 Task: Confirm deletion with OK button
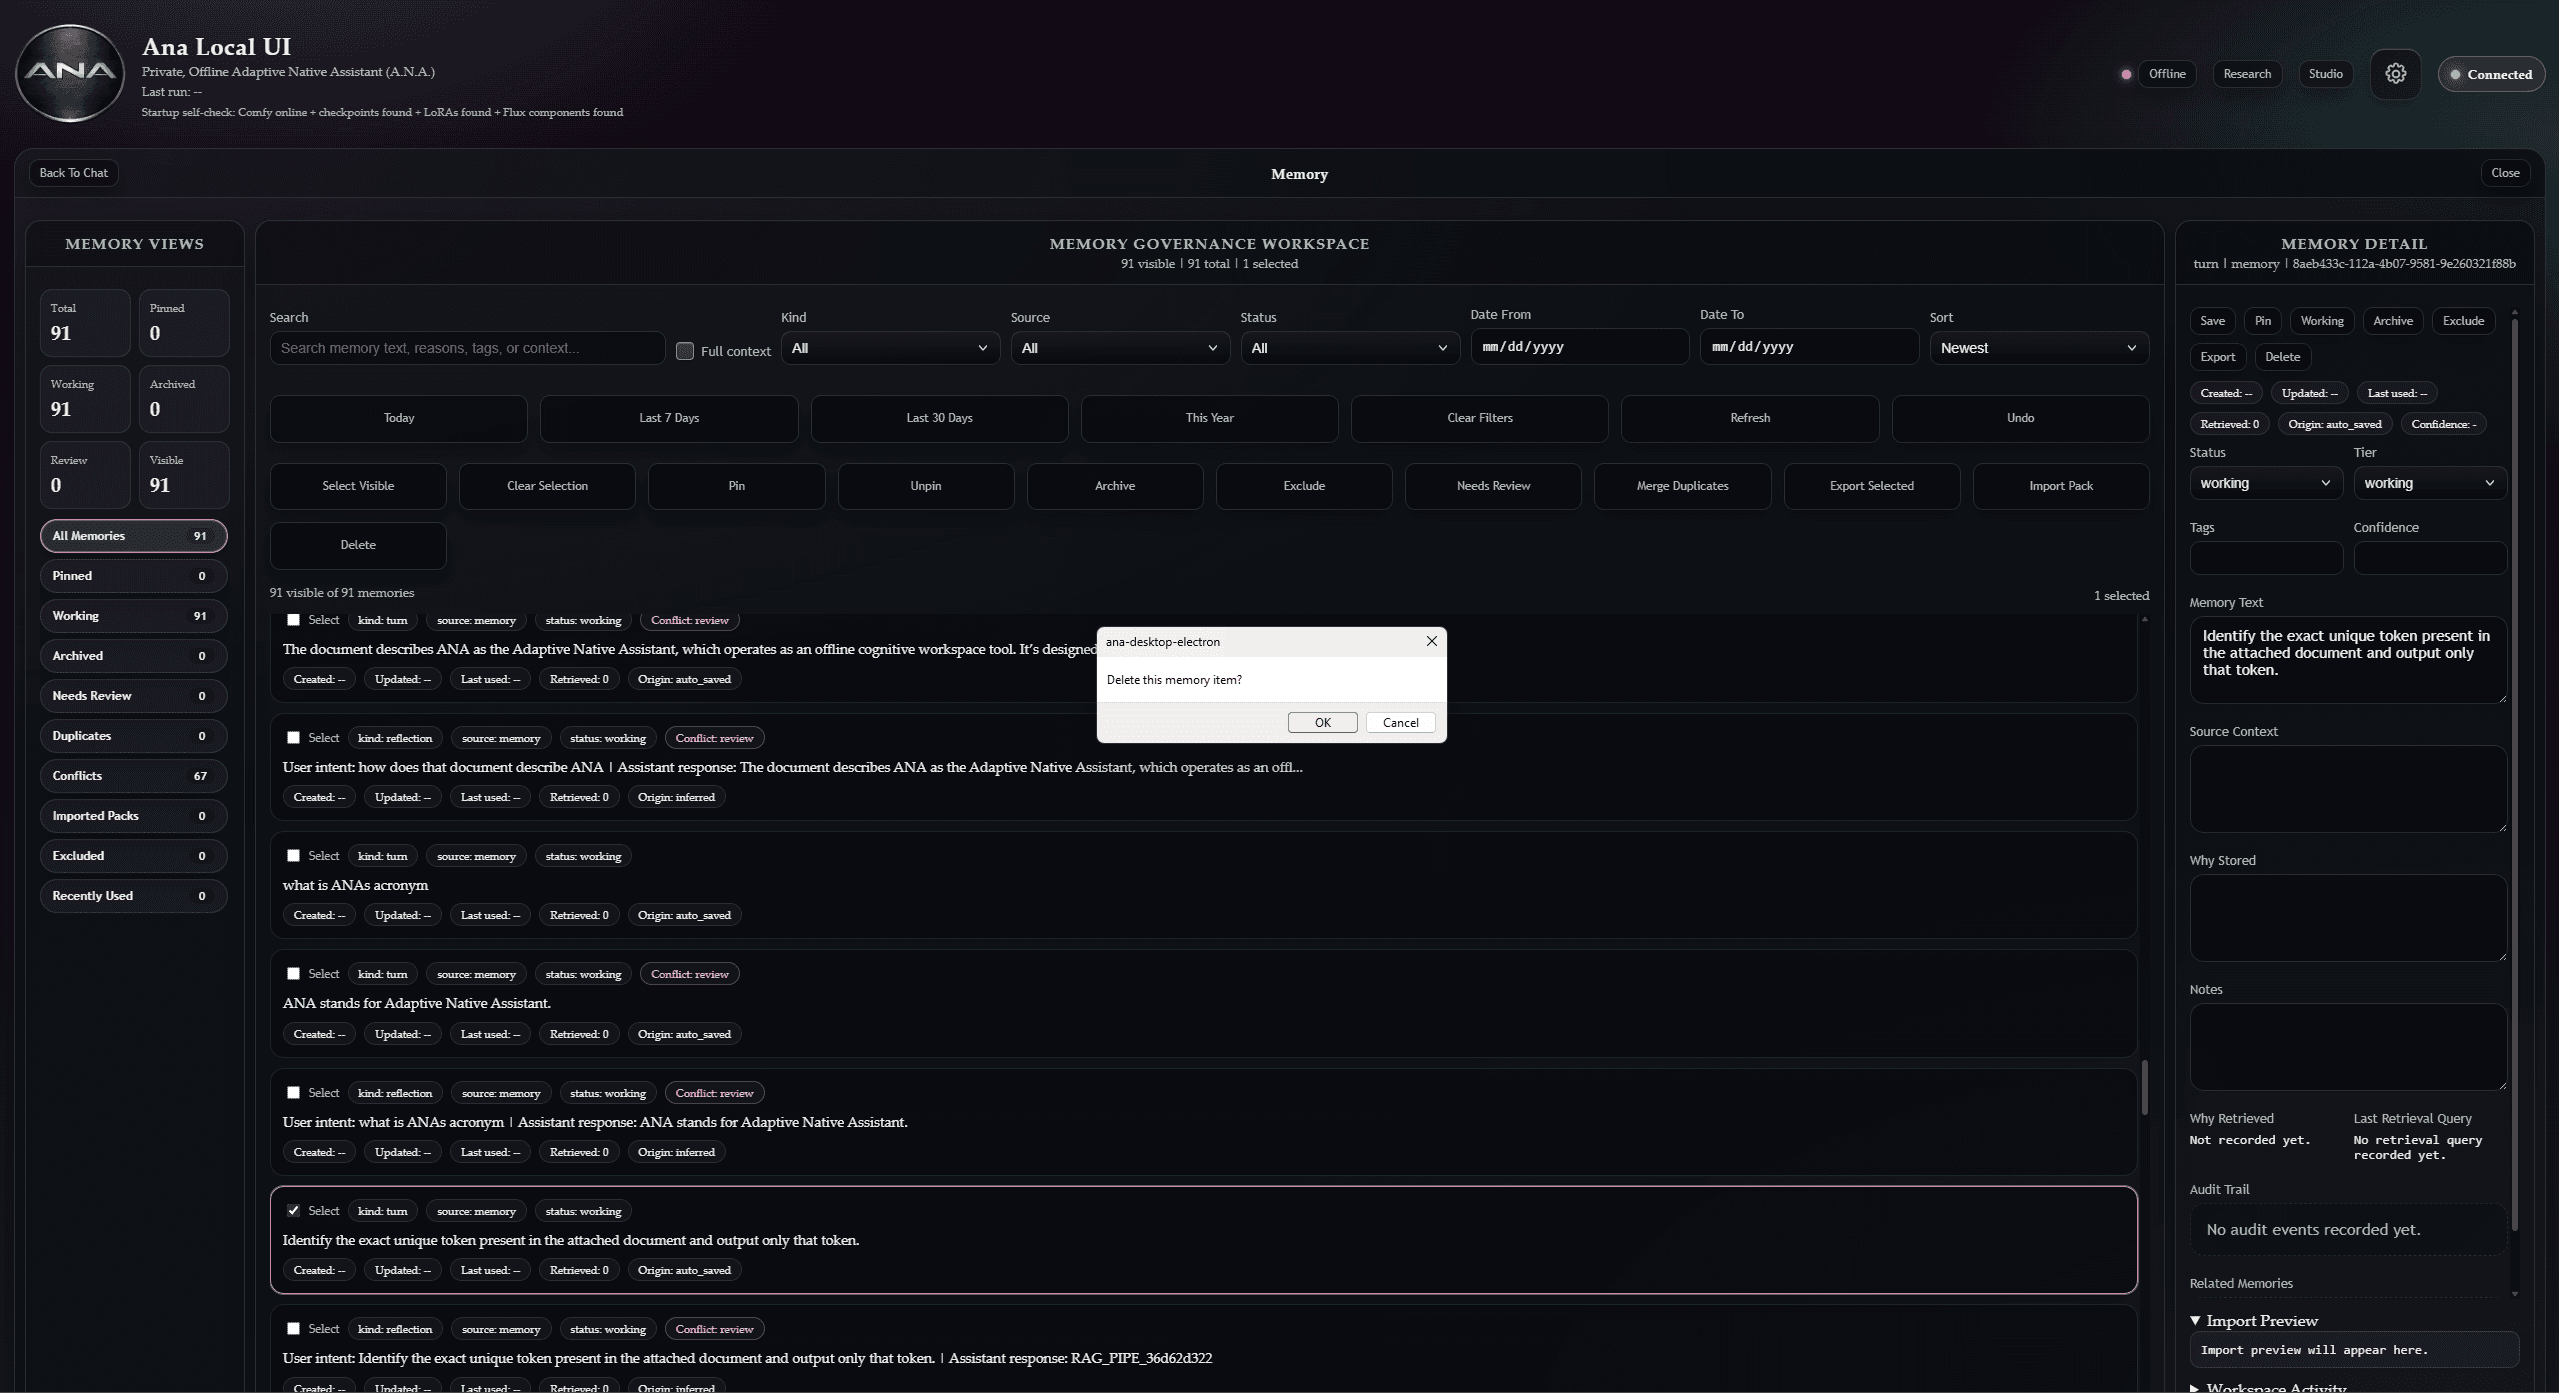(x=1322, y=722)
